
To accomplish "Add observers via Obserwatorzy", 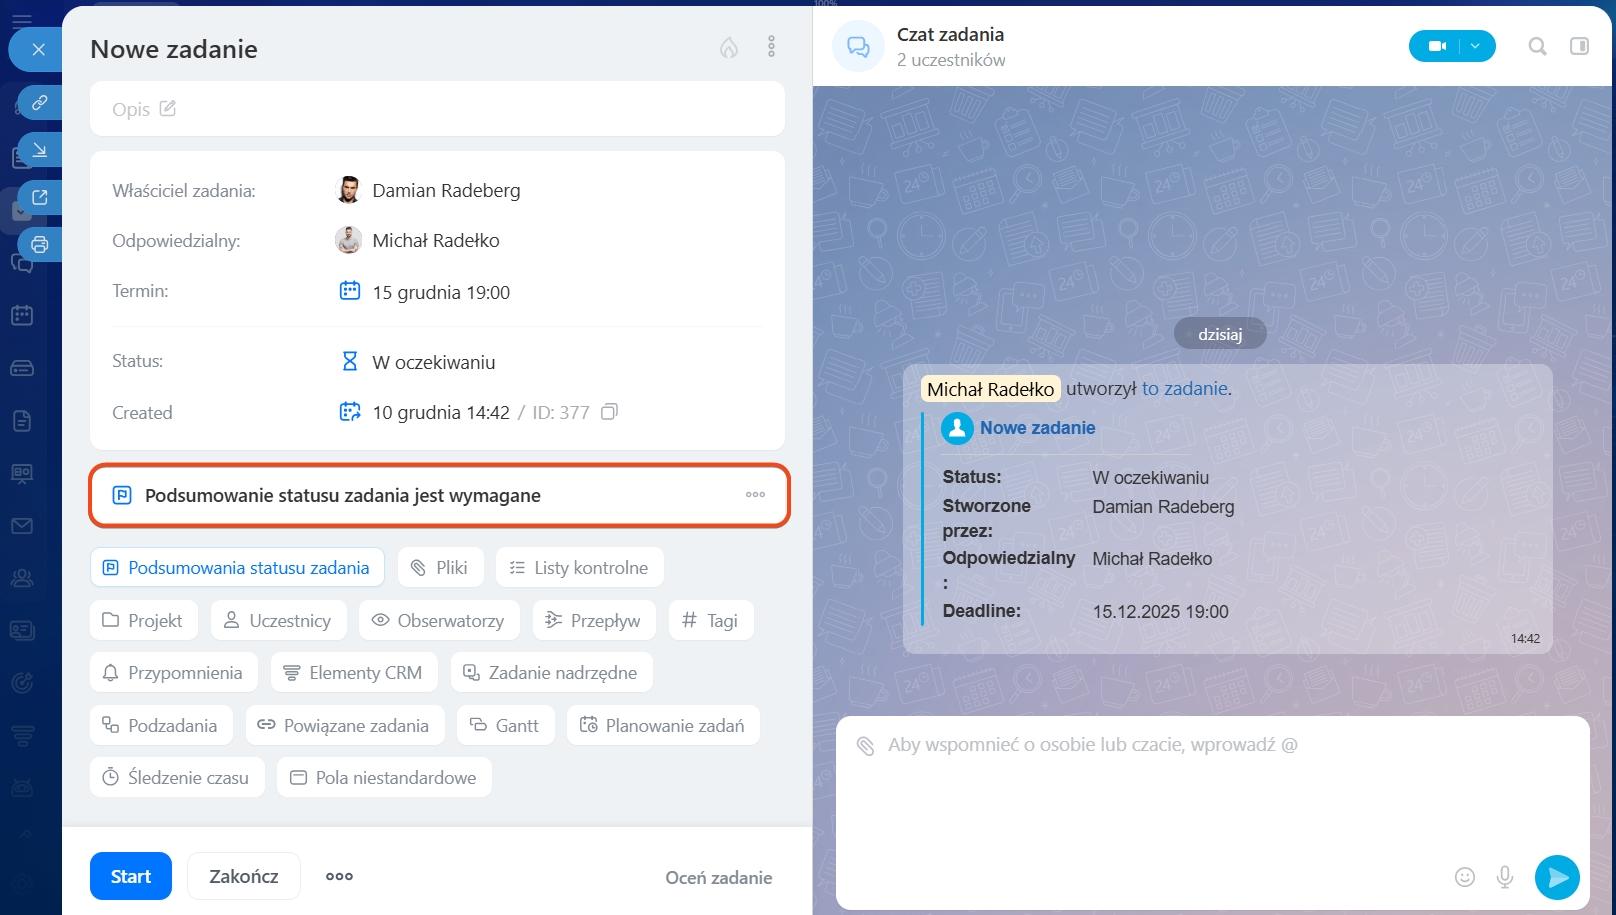I will [439, 620].
